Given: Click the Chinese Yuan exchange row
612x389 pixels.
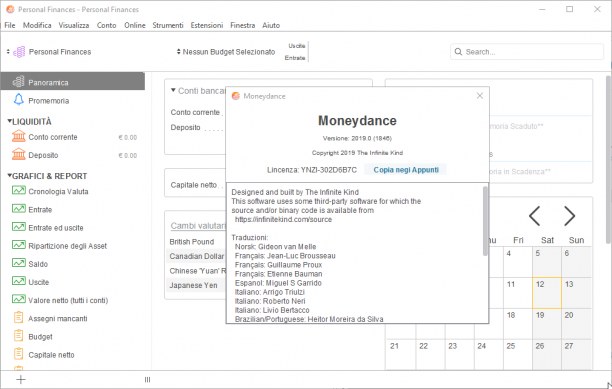Looking at the screenshot, I should tap(196, 271).
